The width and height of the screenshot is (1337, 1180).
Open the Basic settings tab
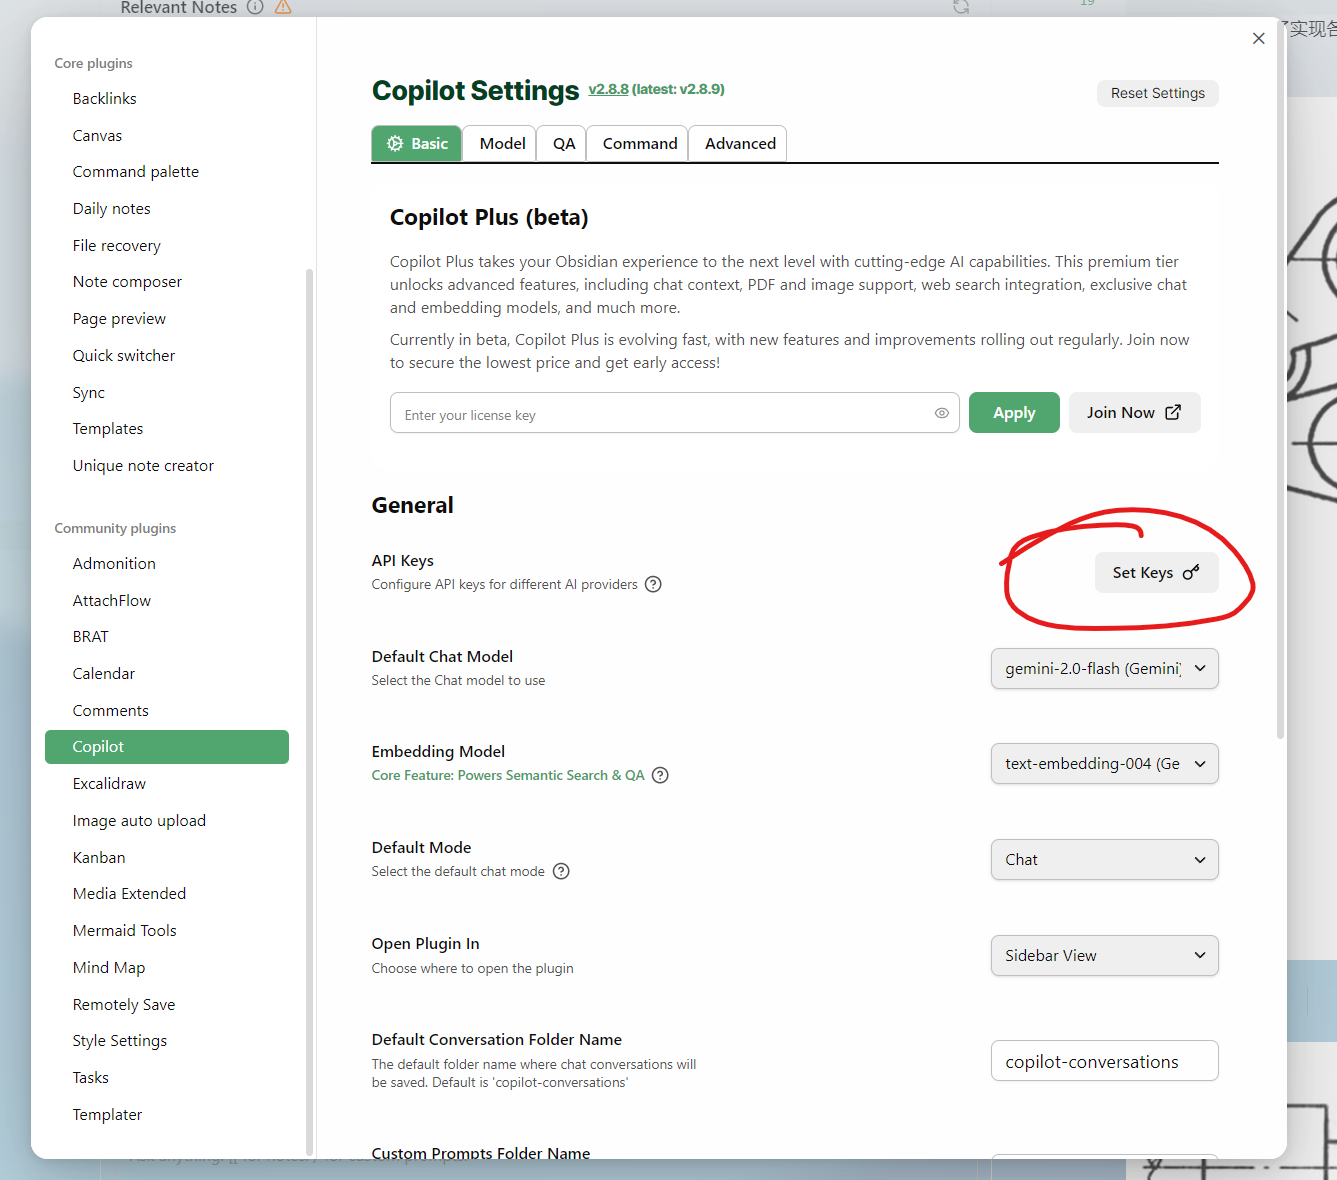tap(416, 143)
